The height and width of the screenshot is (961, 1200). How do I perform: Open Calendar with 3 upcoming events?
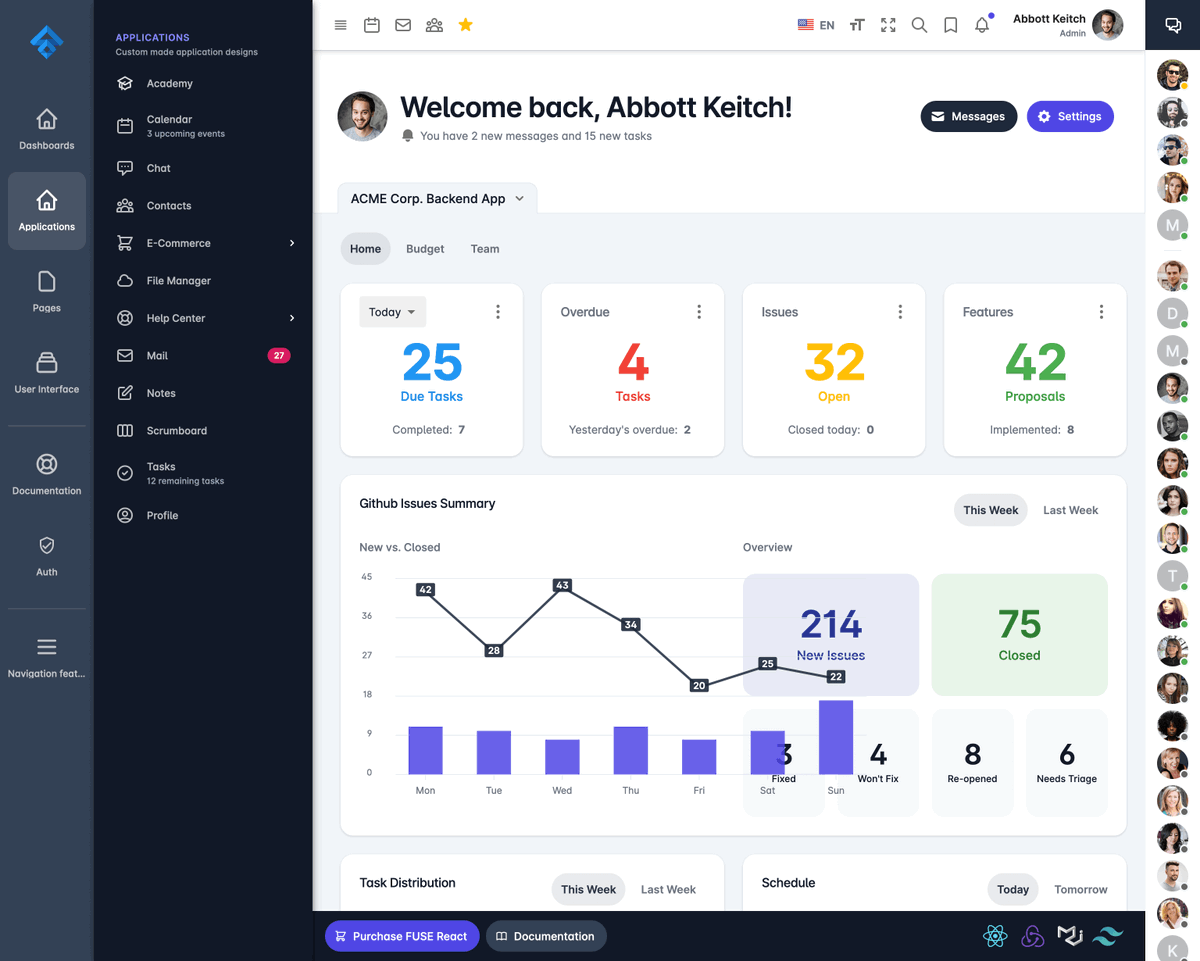tap(206, 126)
